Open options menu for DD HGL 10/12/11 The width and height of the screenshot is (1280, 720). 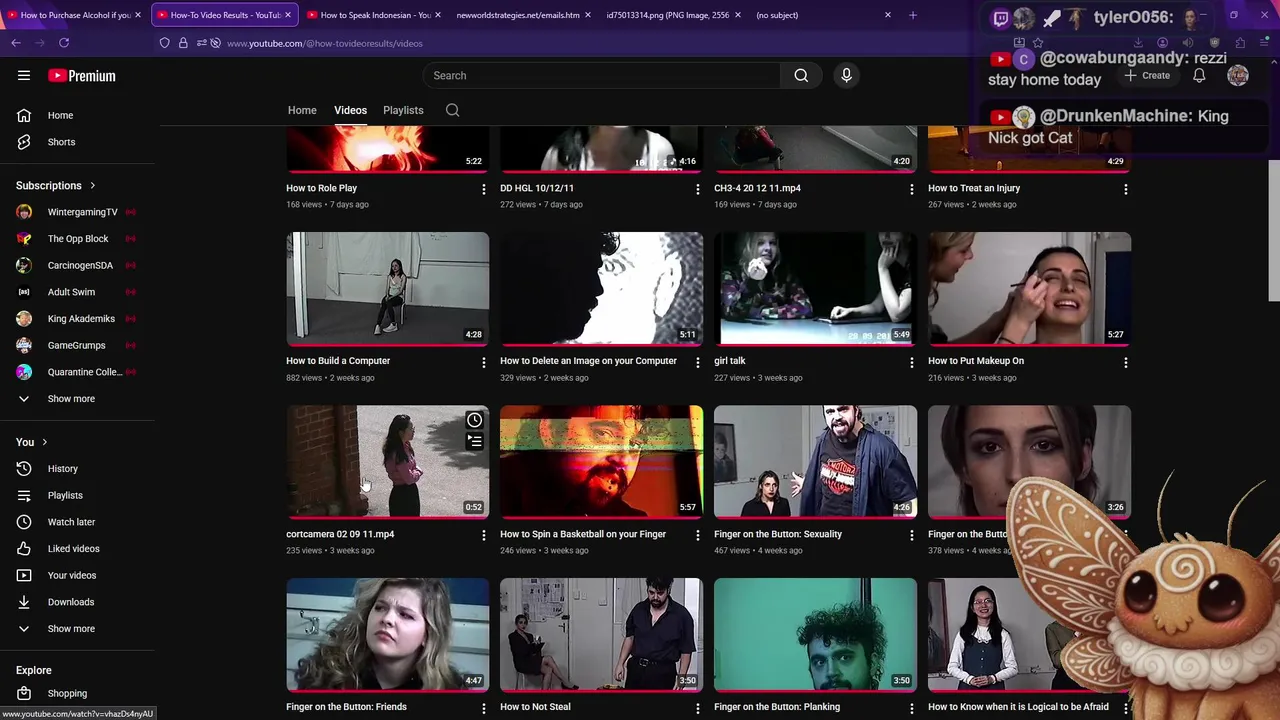point(698,189)
